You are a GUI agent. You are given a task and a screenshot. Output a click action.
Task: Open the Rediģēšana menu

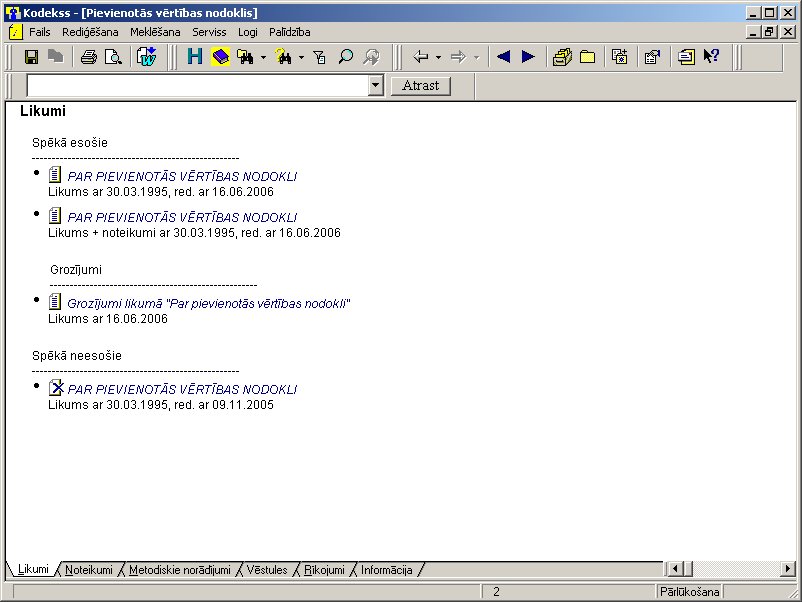[x=90, y=32]
